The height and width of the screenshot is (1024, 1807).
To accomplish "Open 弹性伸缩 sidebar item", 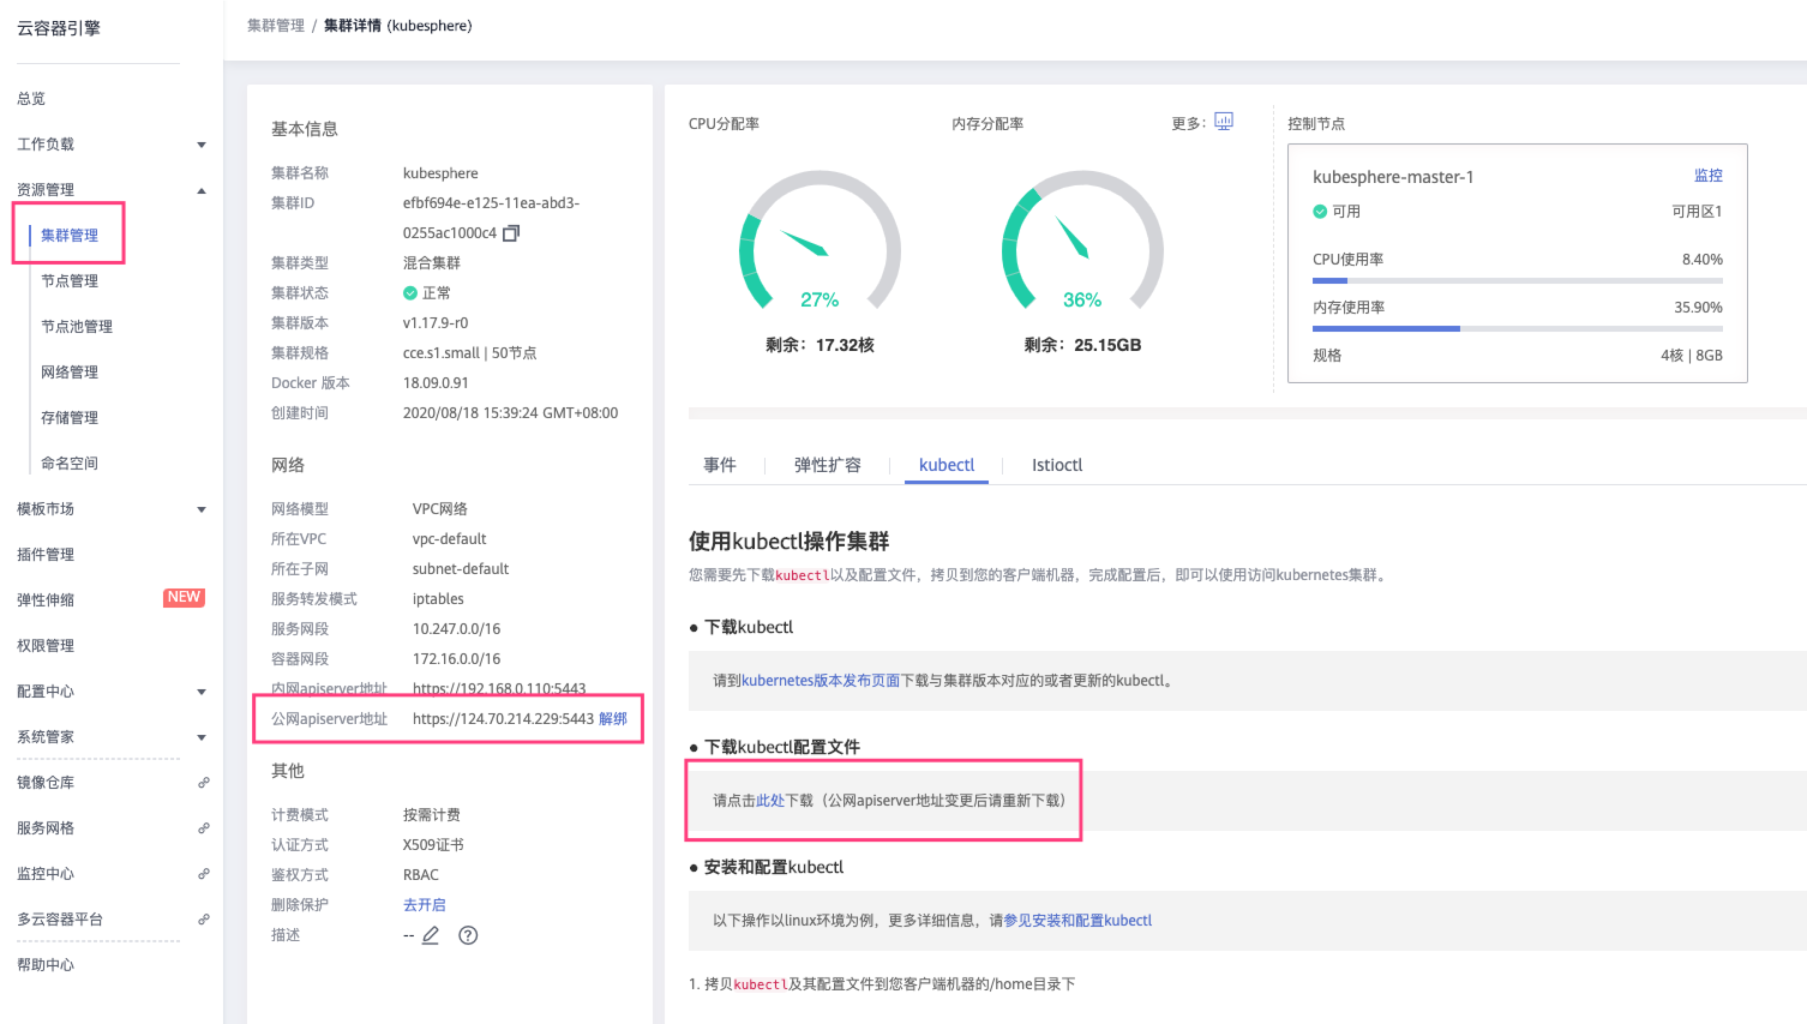I will 45,600.
